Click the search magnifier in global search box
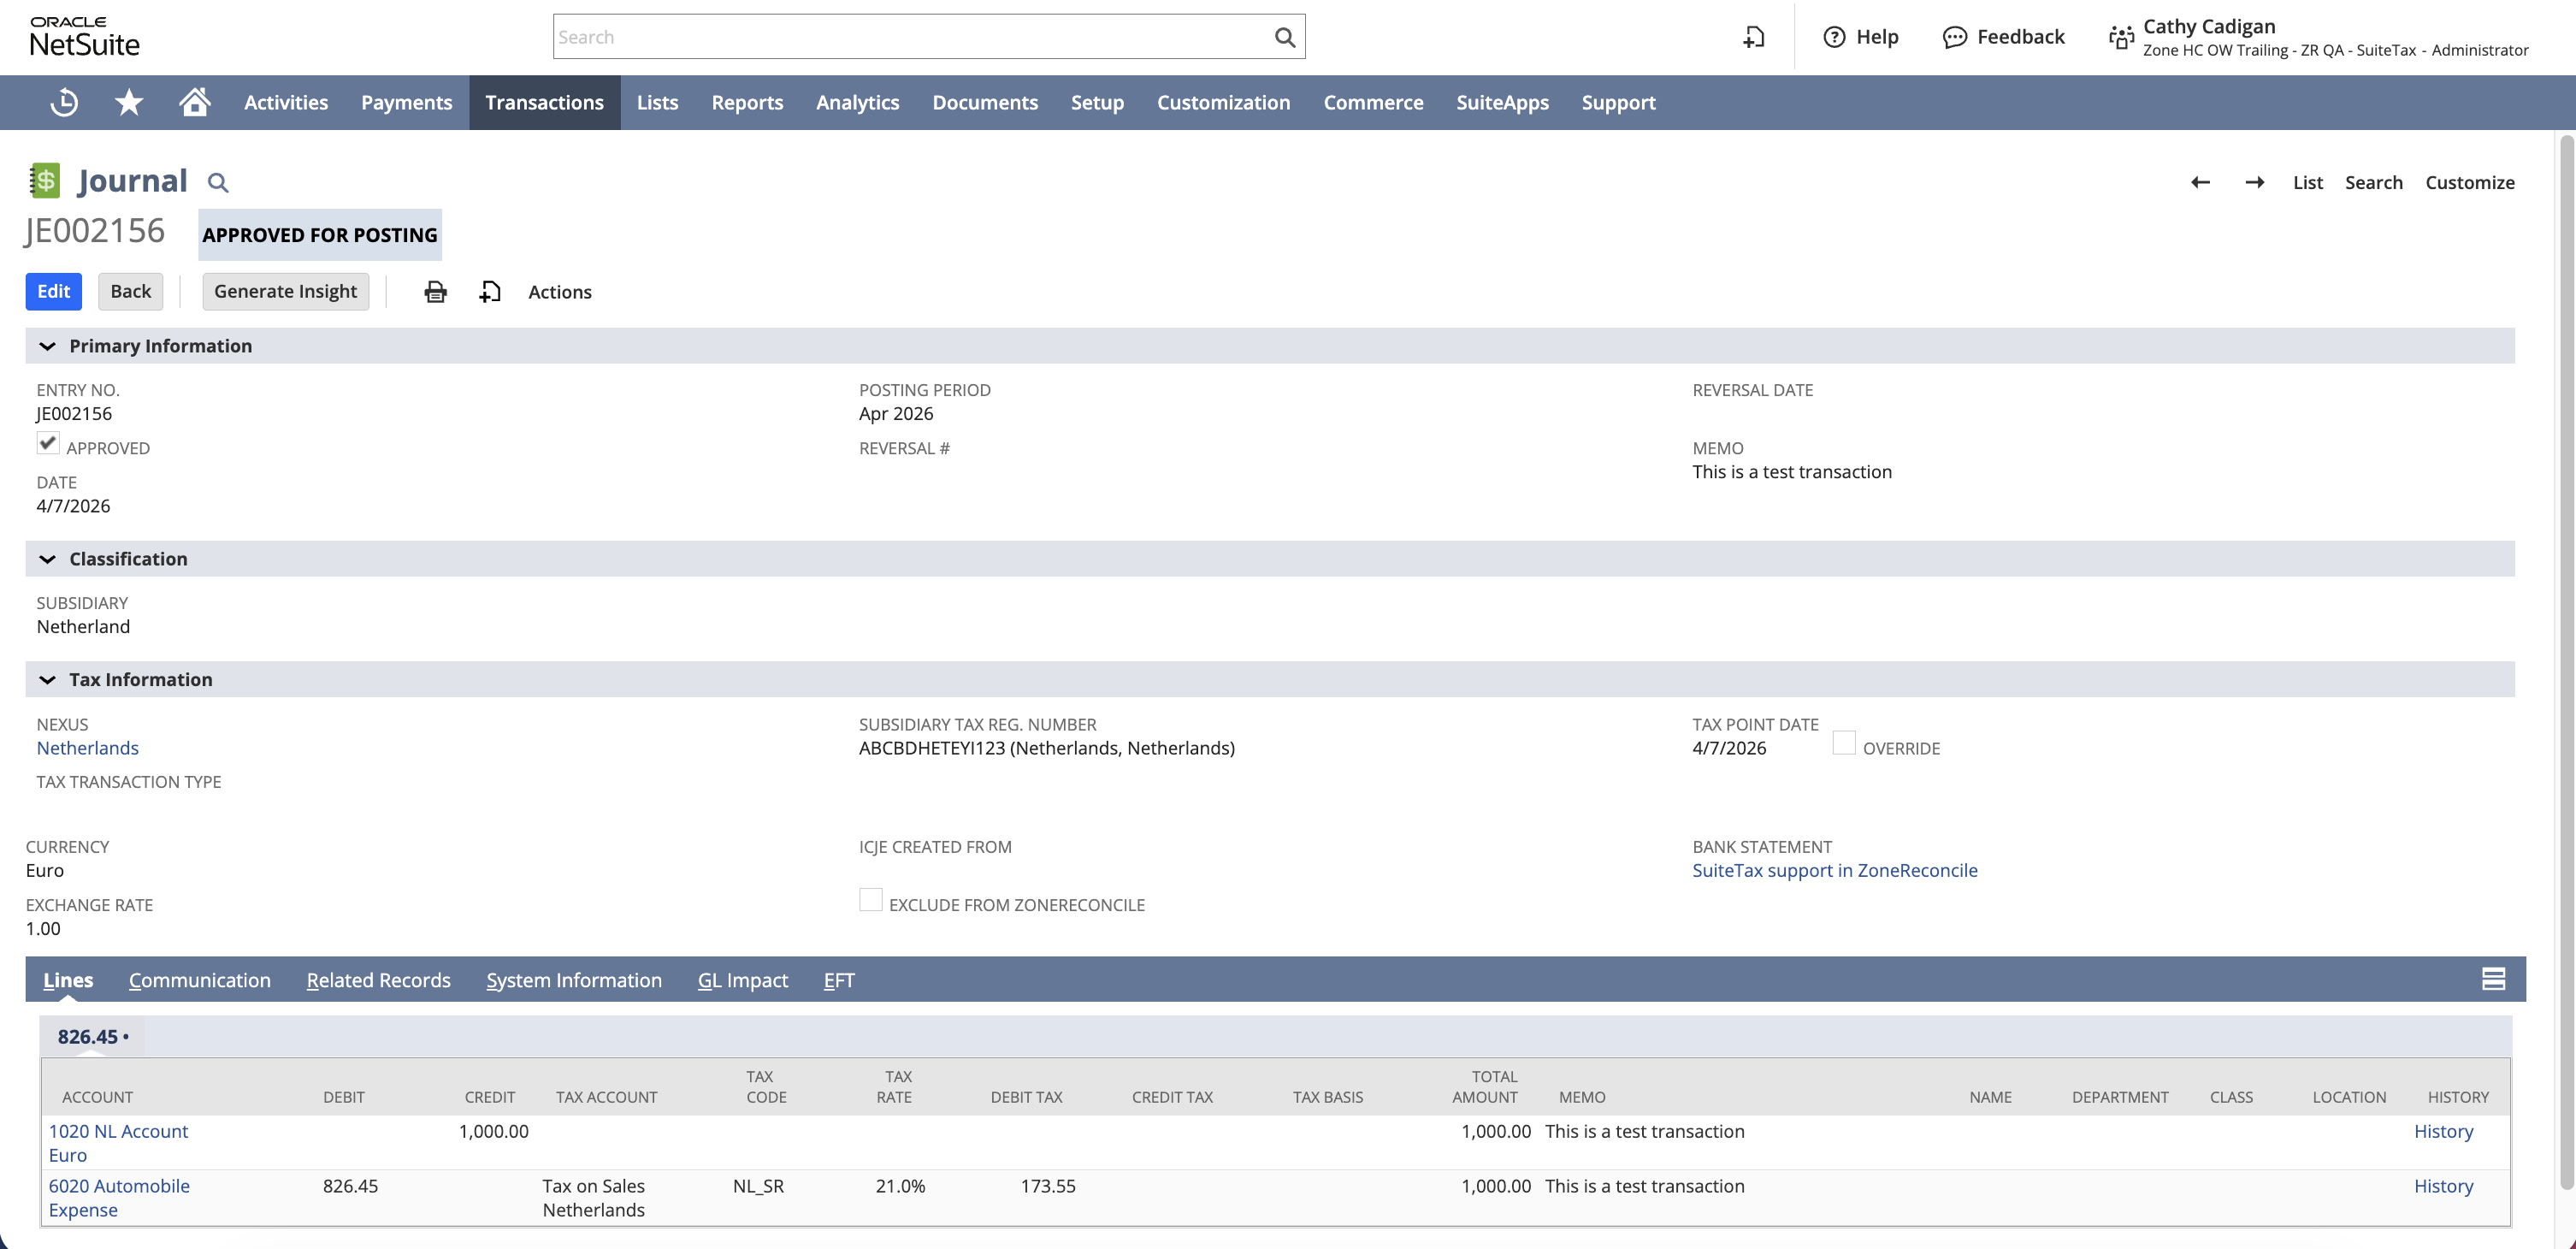 point(1285,37)
